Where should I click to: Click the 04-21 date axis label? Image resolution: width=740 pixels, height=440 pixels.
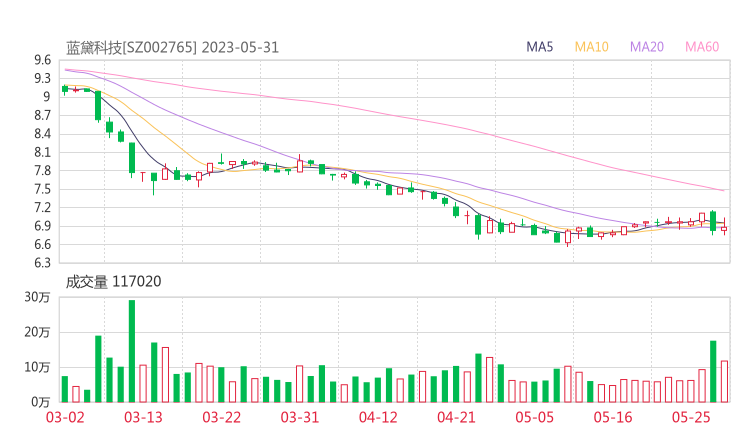tap(456, 417)
